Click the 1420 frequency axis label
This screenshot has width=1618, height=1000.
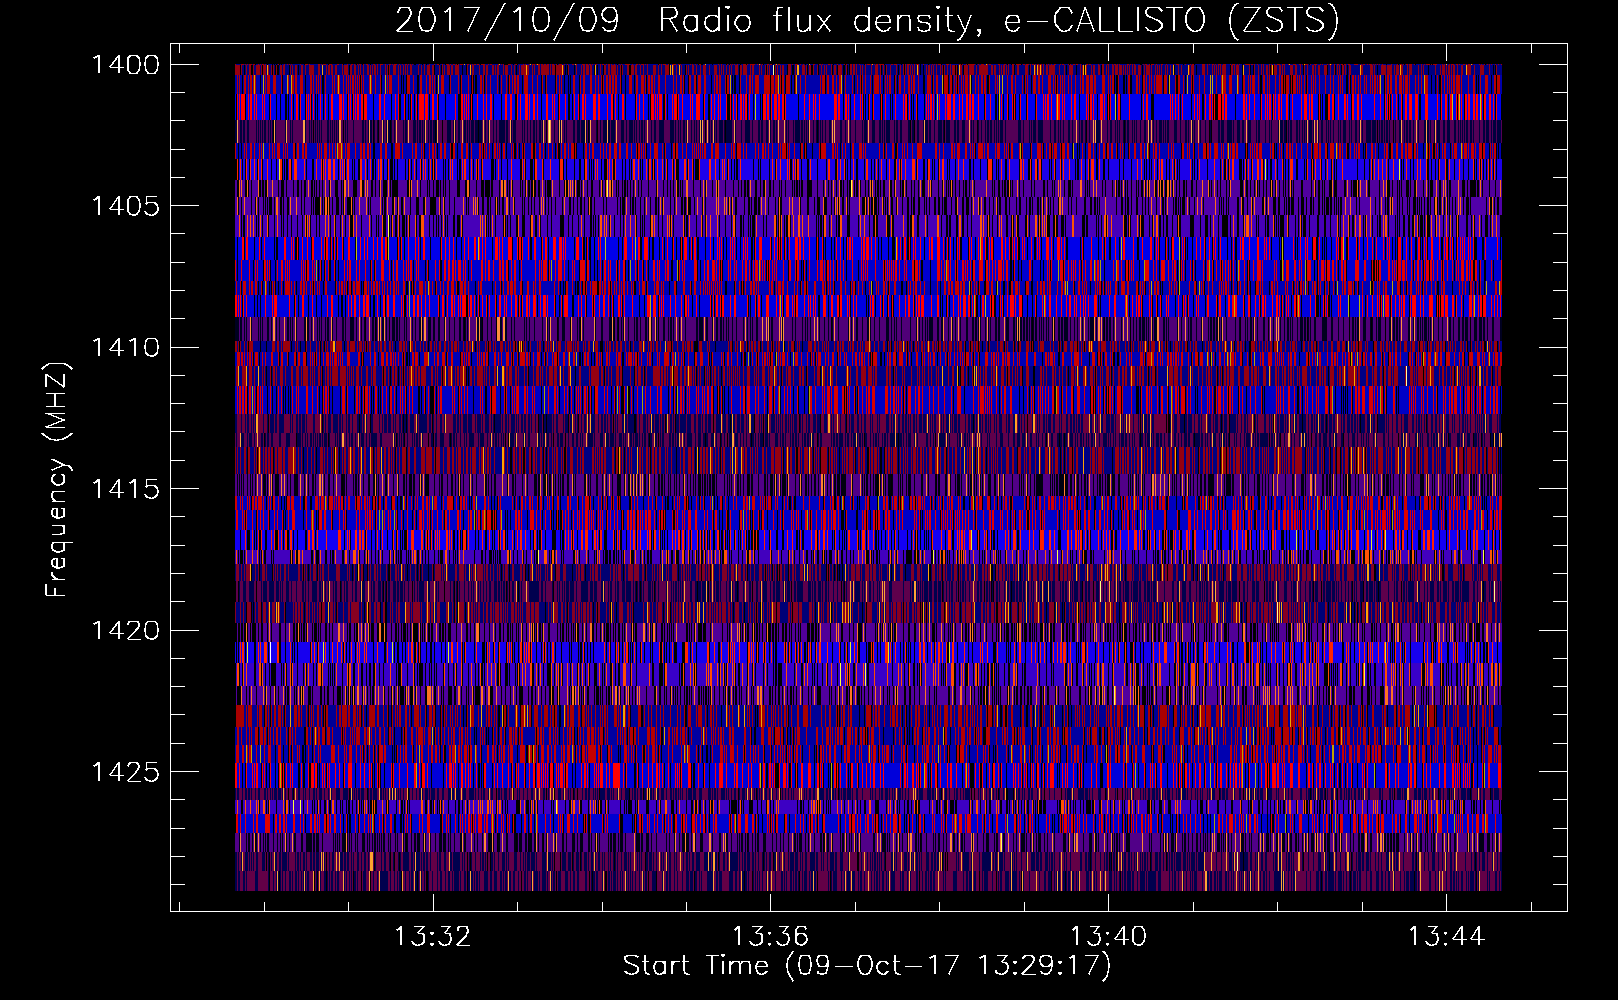coord(125,631)
